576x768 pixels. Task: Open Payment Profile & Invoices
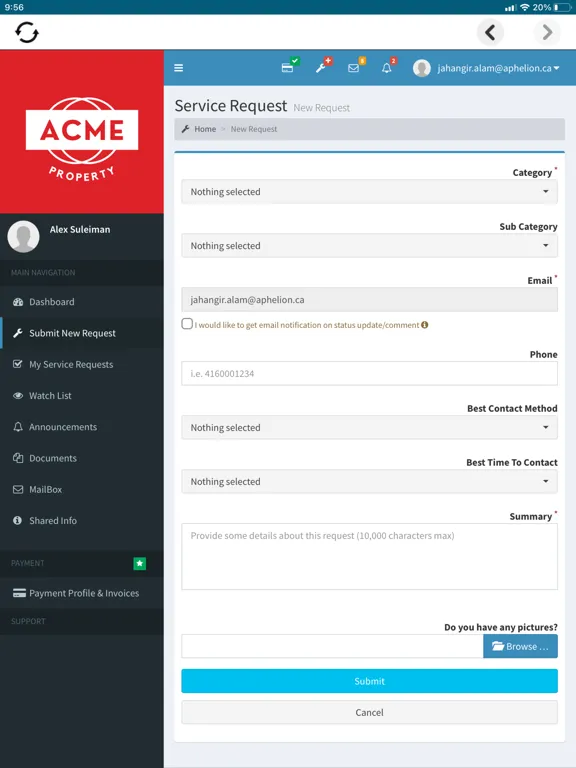click(x=82, y=593)
